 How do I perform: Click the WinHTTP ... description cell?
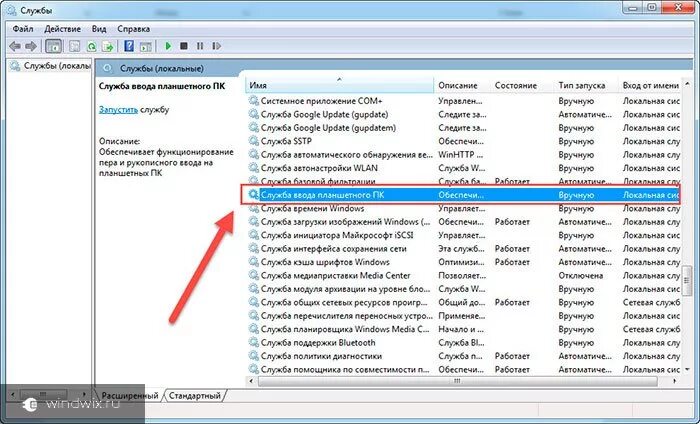click(x=460, y=154)
